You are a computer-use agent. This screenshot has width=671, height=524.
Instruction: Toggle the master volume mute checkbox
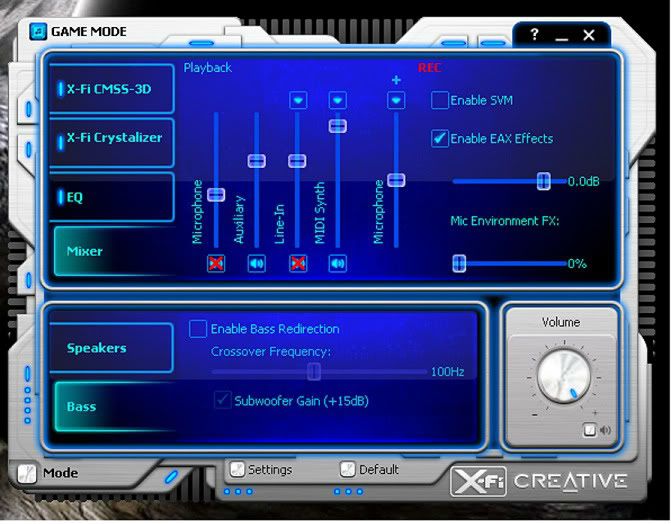coord(590,429)
